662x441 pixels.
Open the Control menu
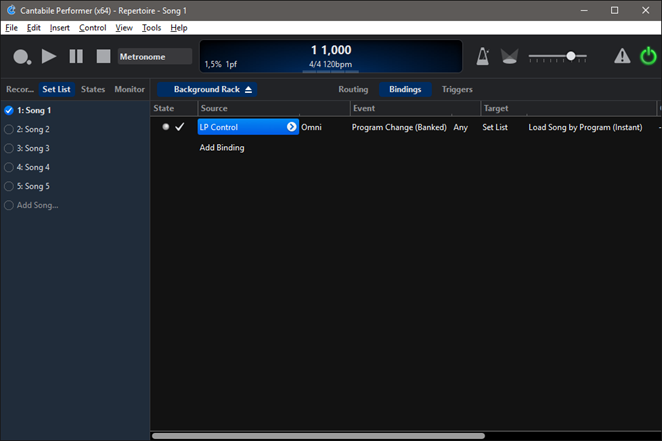92,28
